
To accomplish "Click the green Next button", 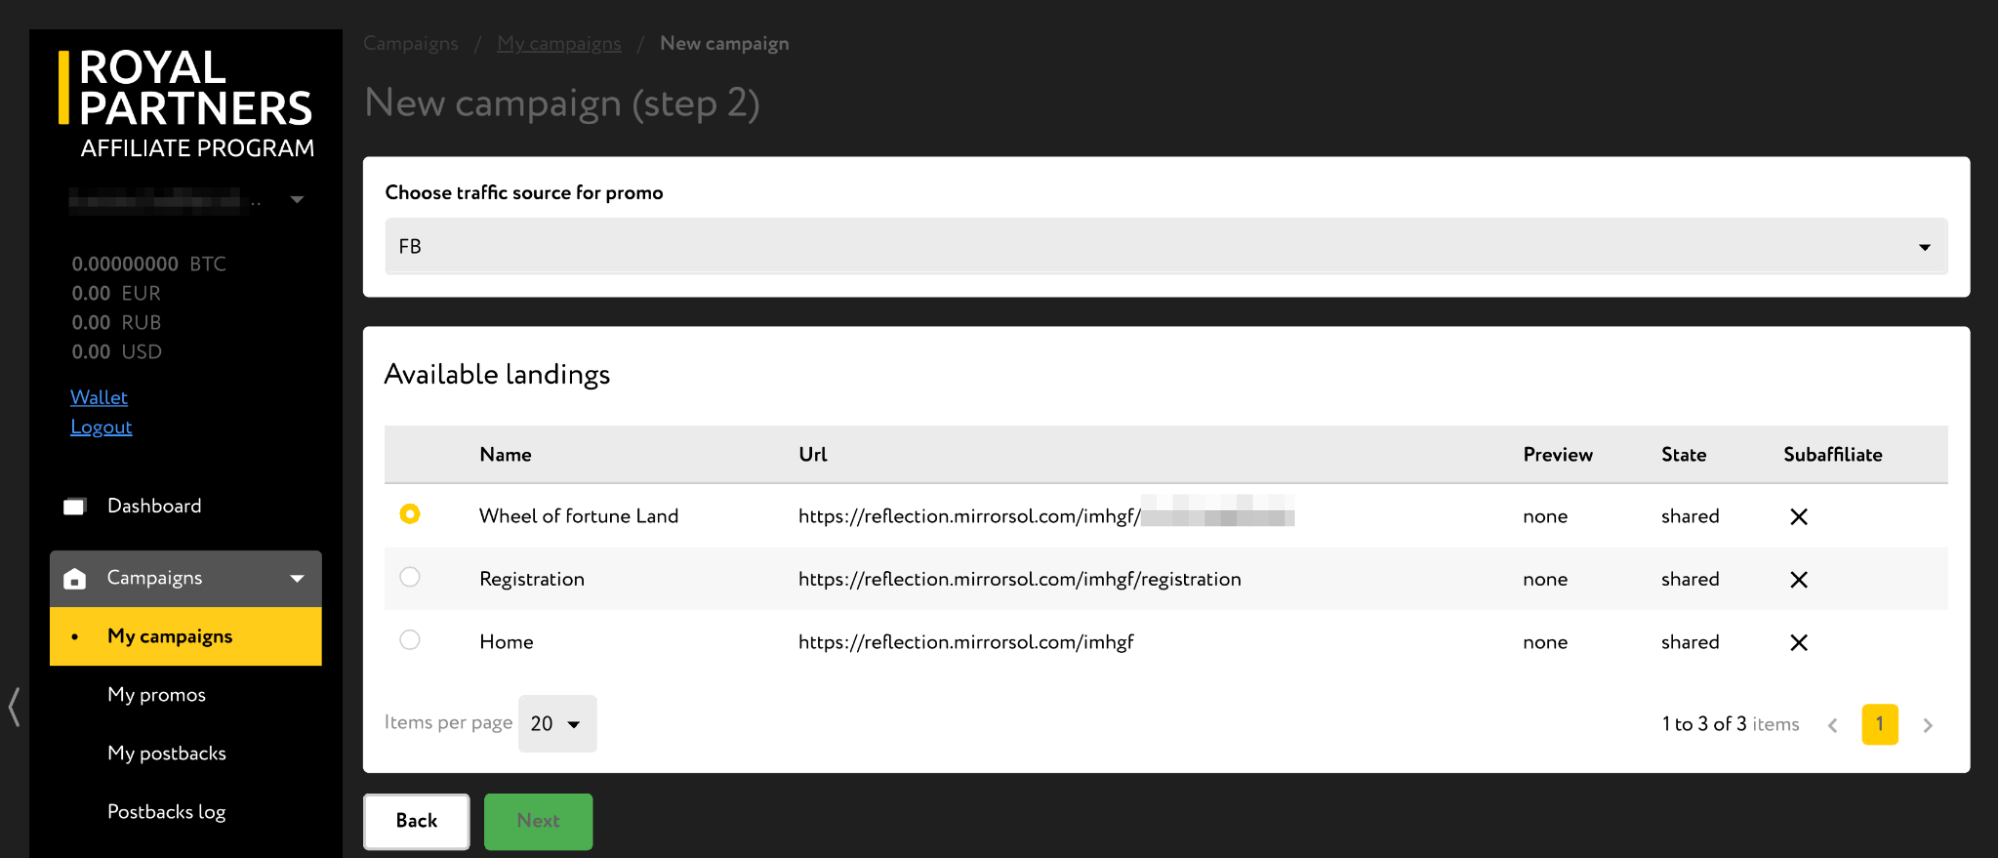I will (538, 821).
